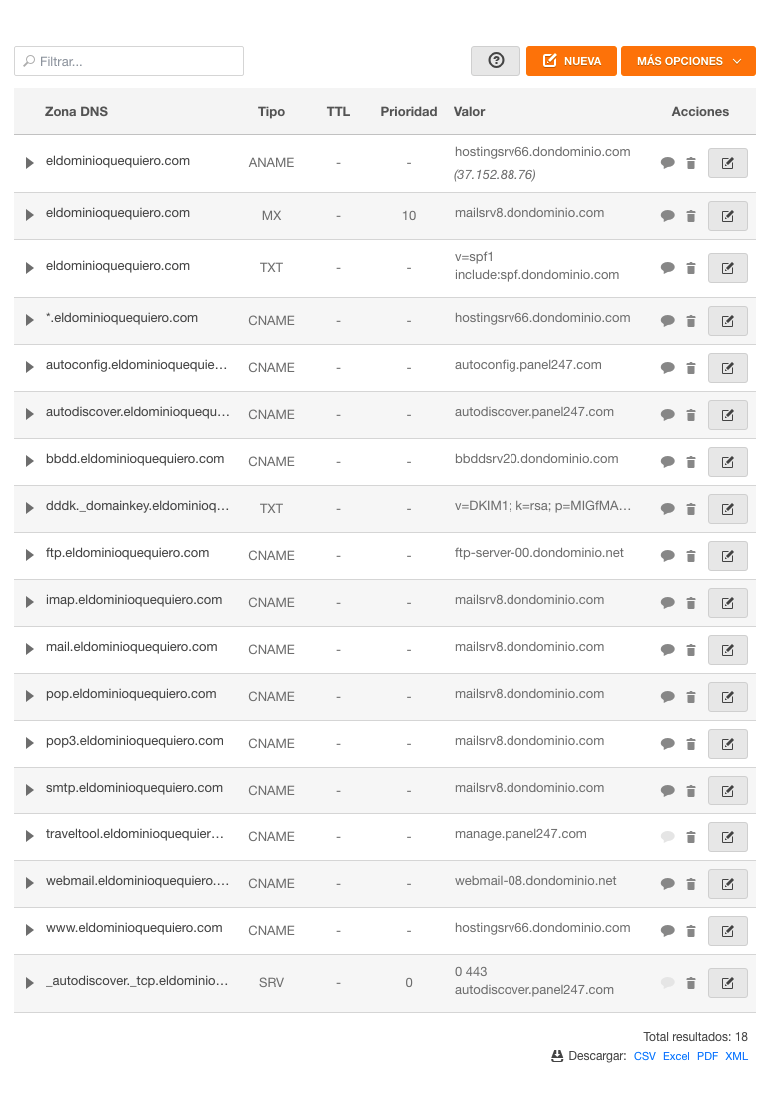Screen dimensions: 771x1098
Task: Download the zone as CSV
Action: point(644,1056)
